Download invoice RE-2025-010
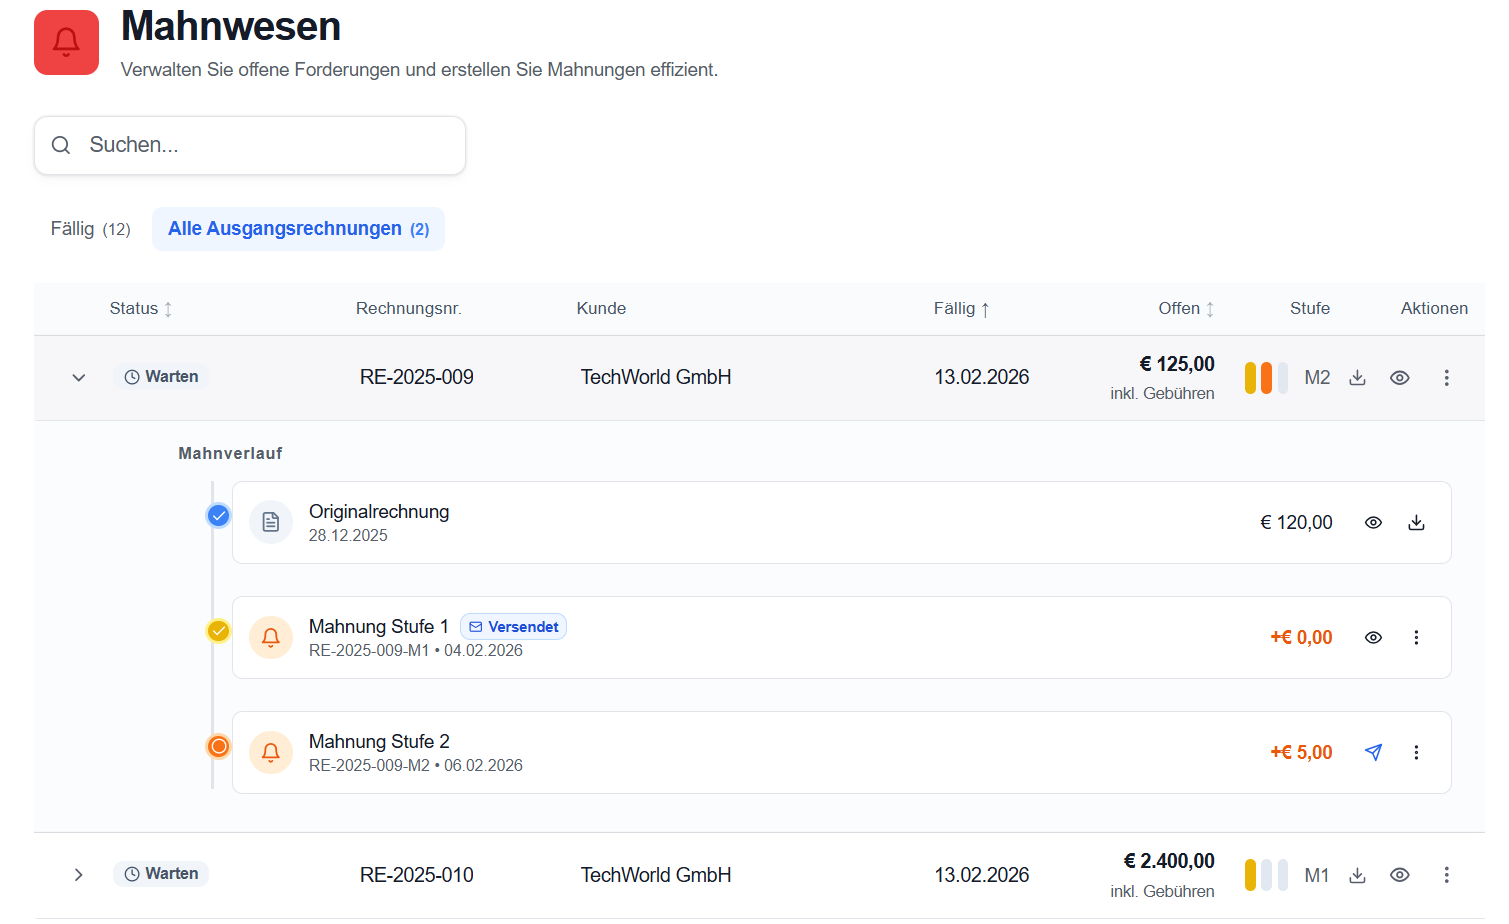The width and height of the screenshot is (1509, 924). click(x=1357, y=876)
